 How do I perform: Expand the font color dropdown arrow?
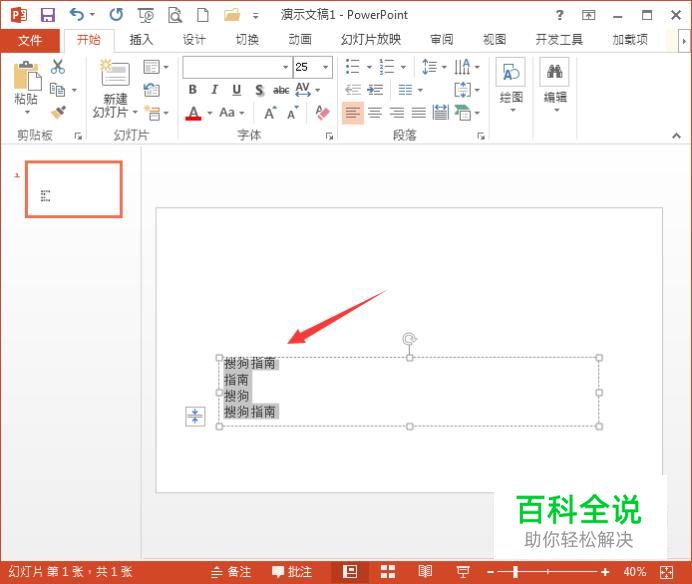(x=210, y=113)
